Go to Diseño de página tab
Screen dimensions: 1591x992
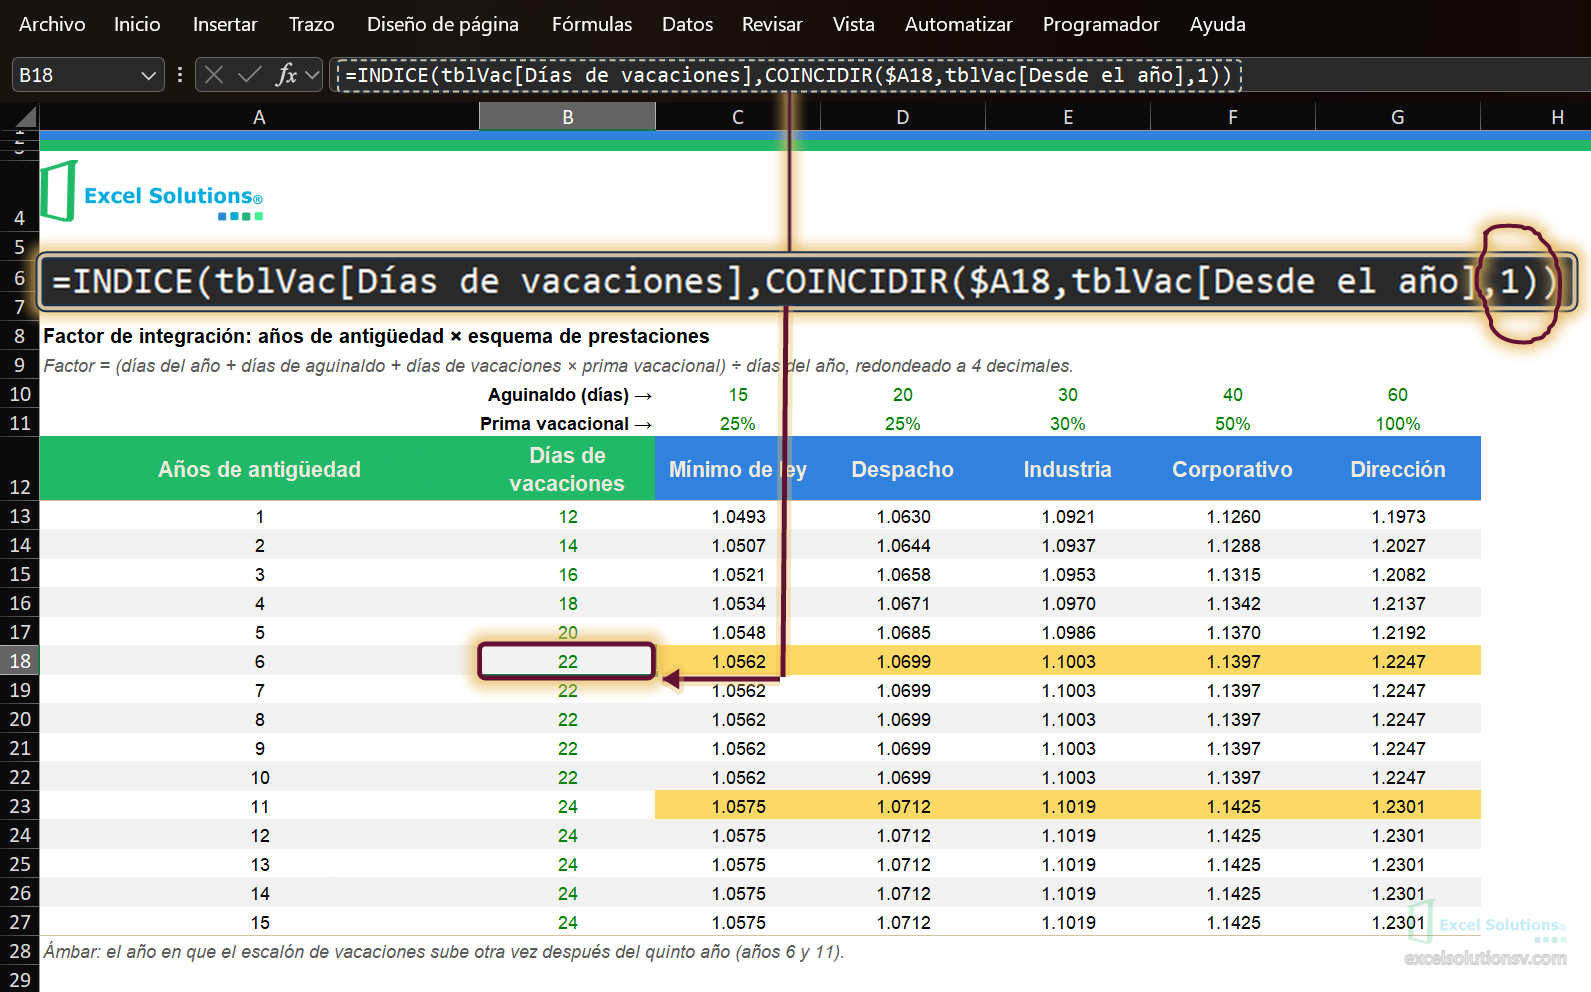pos(443,24)
